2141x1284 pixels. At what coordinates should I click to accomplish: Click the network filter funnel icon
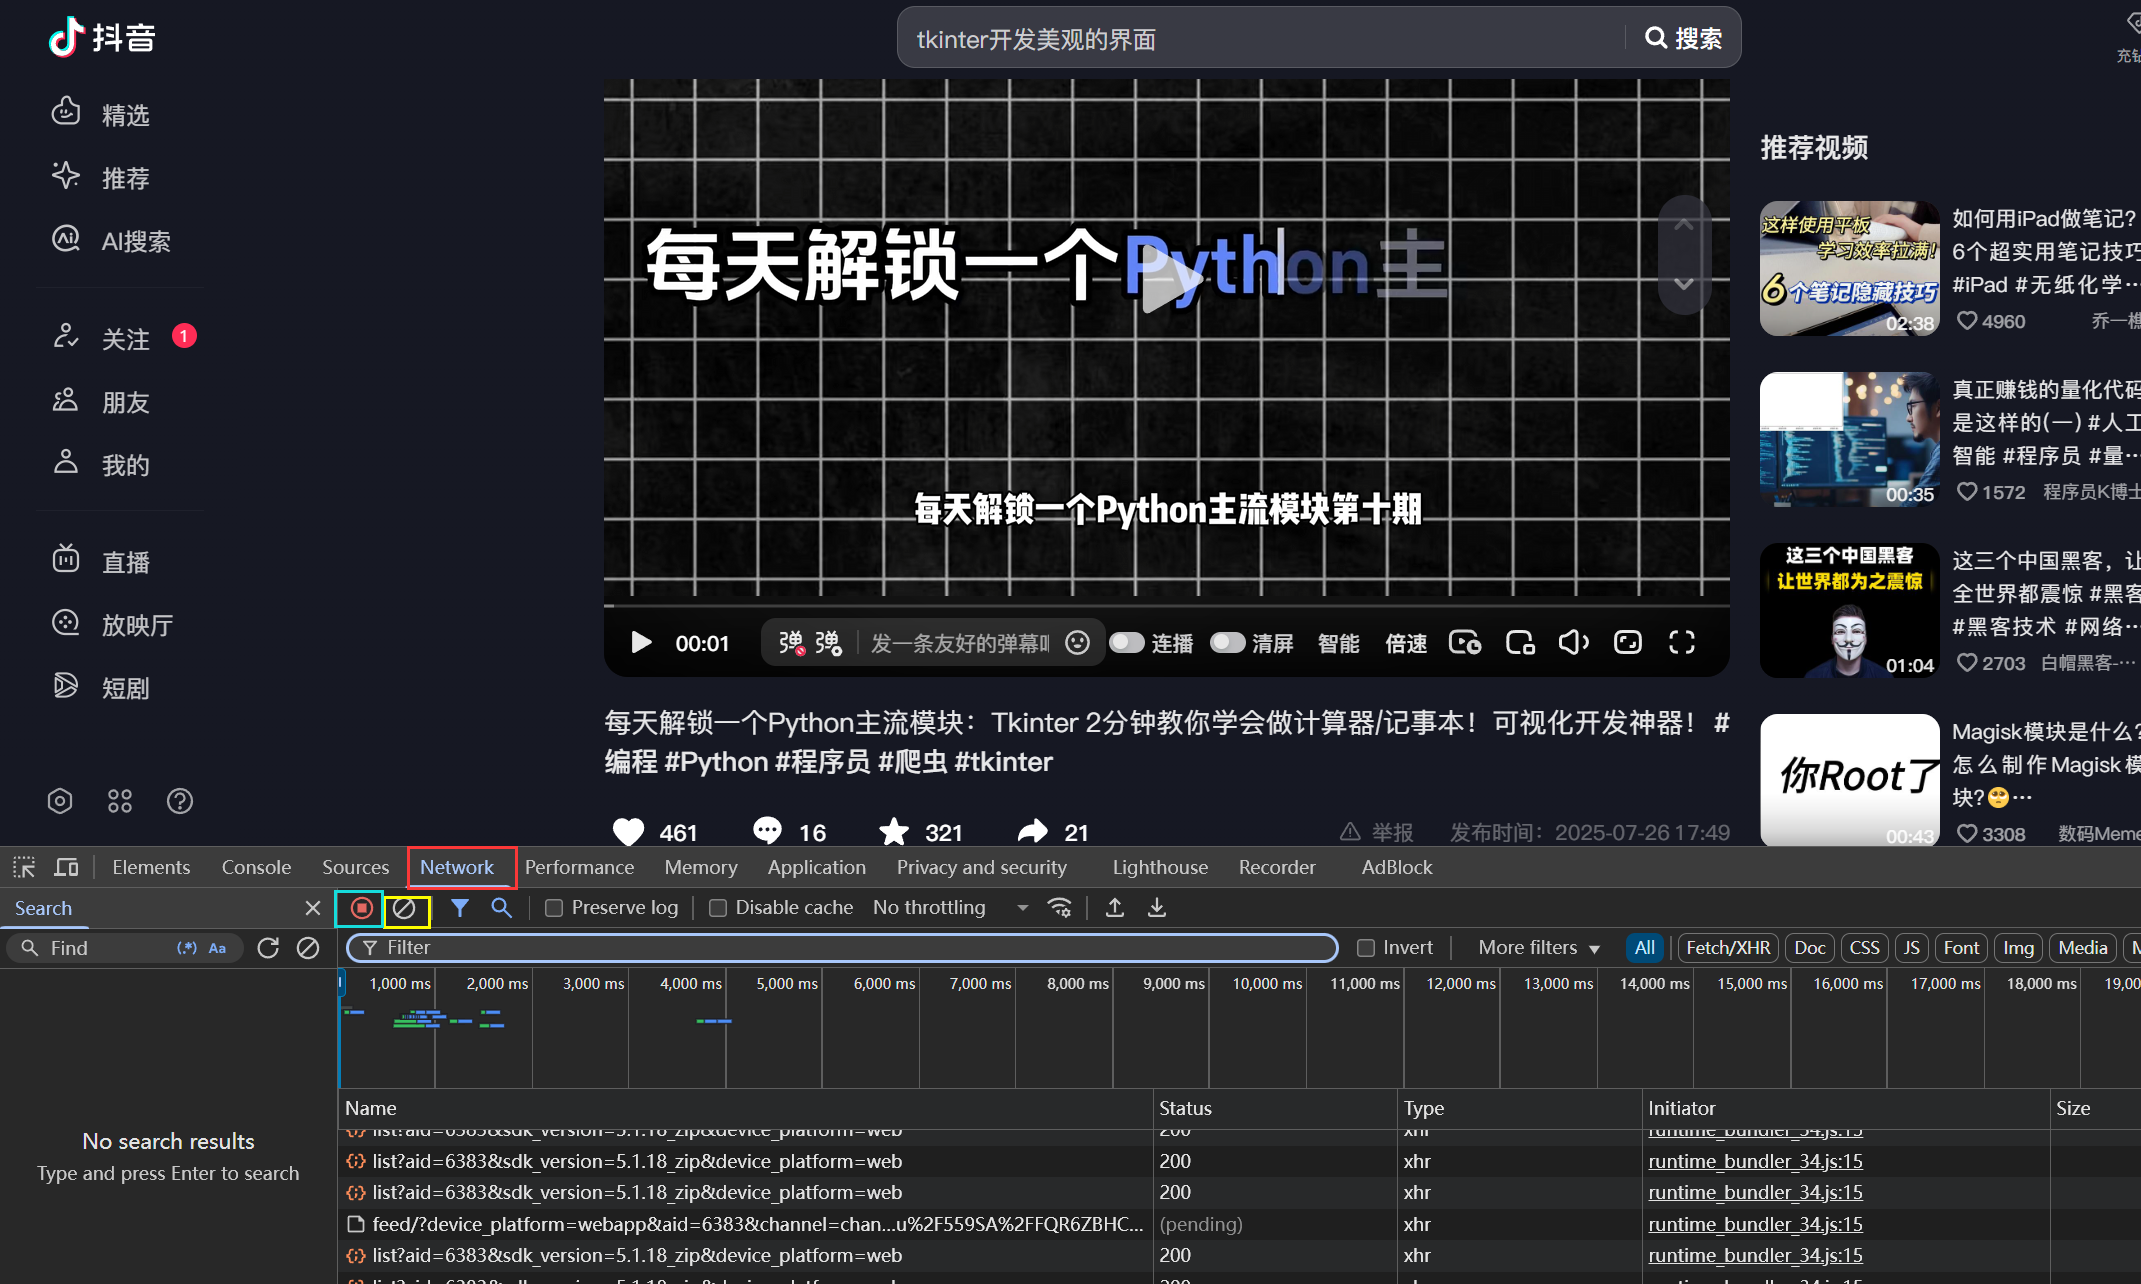pyautogui.click(x=459, y=908)
